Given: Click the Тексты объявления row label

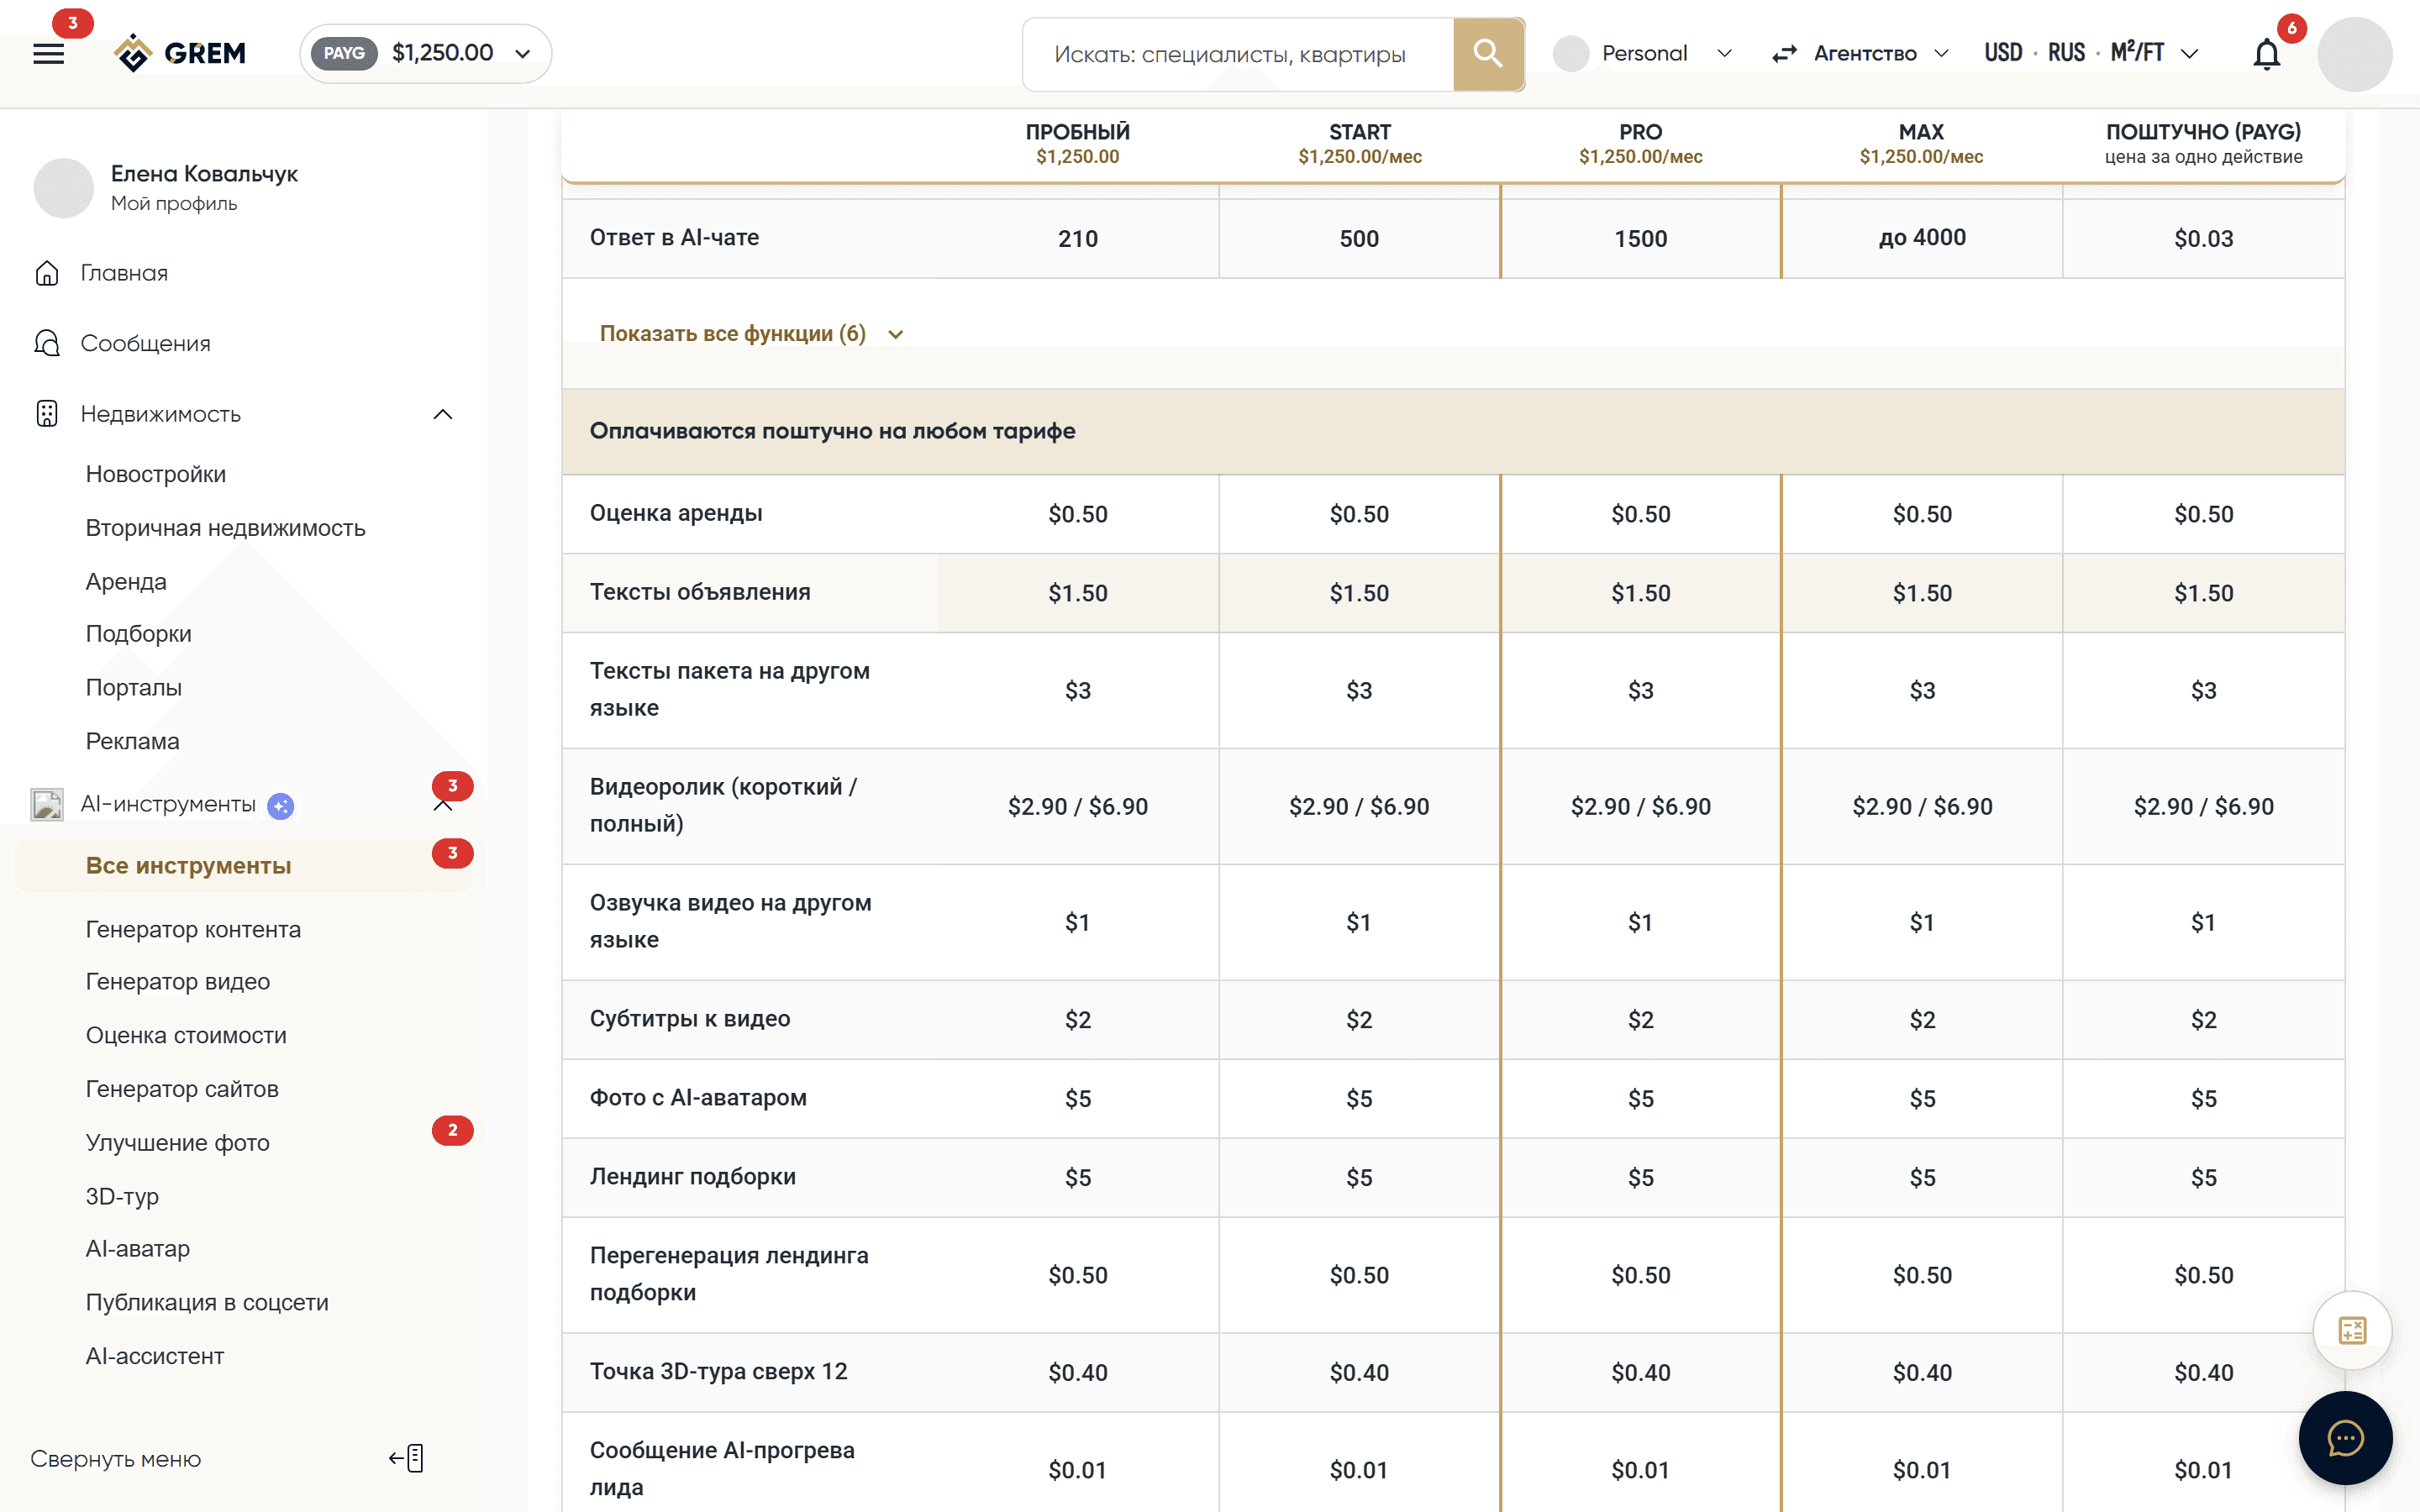Looking at the screenshot, I should [700, 592].
